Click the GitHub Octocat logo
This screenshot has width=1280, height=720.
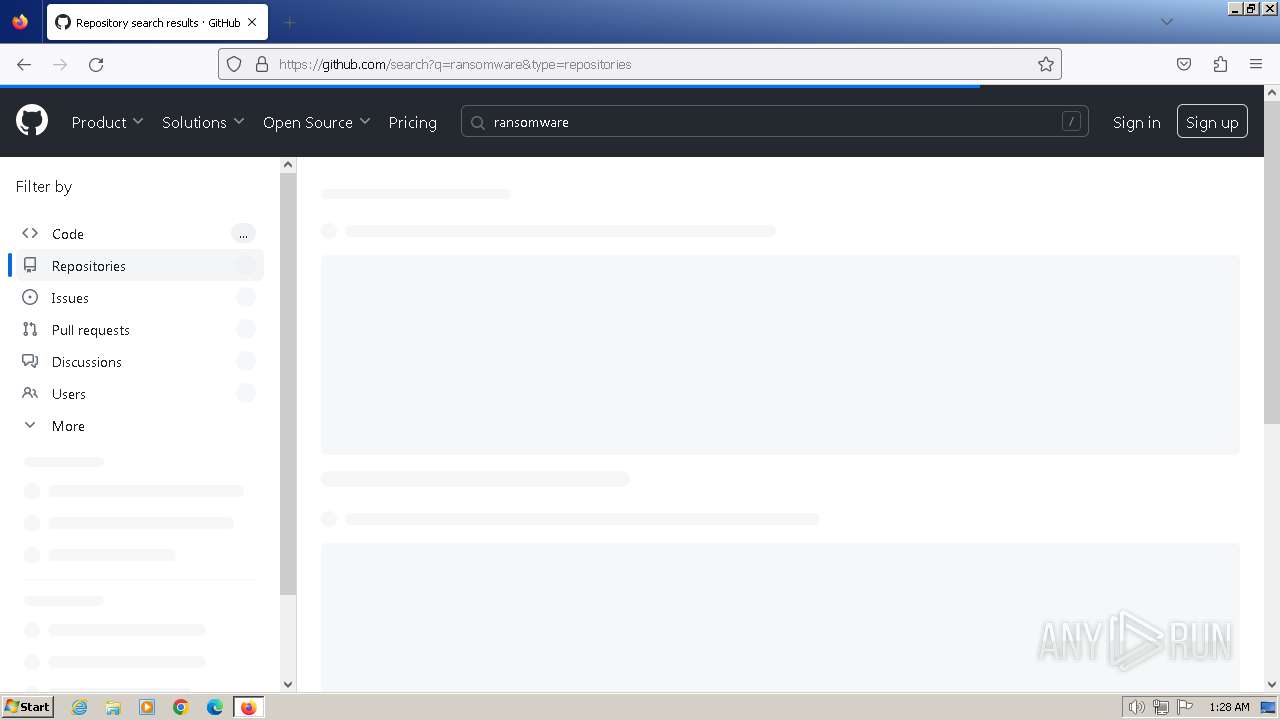coord(32,121)
